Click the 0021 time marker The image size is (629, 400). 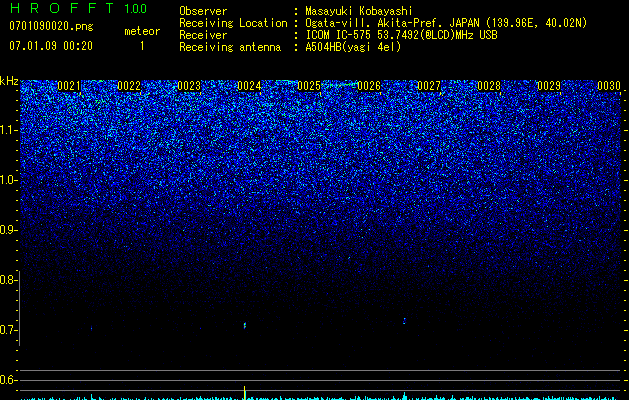69,86
